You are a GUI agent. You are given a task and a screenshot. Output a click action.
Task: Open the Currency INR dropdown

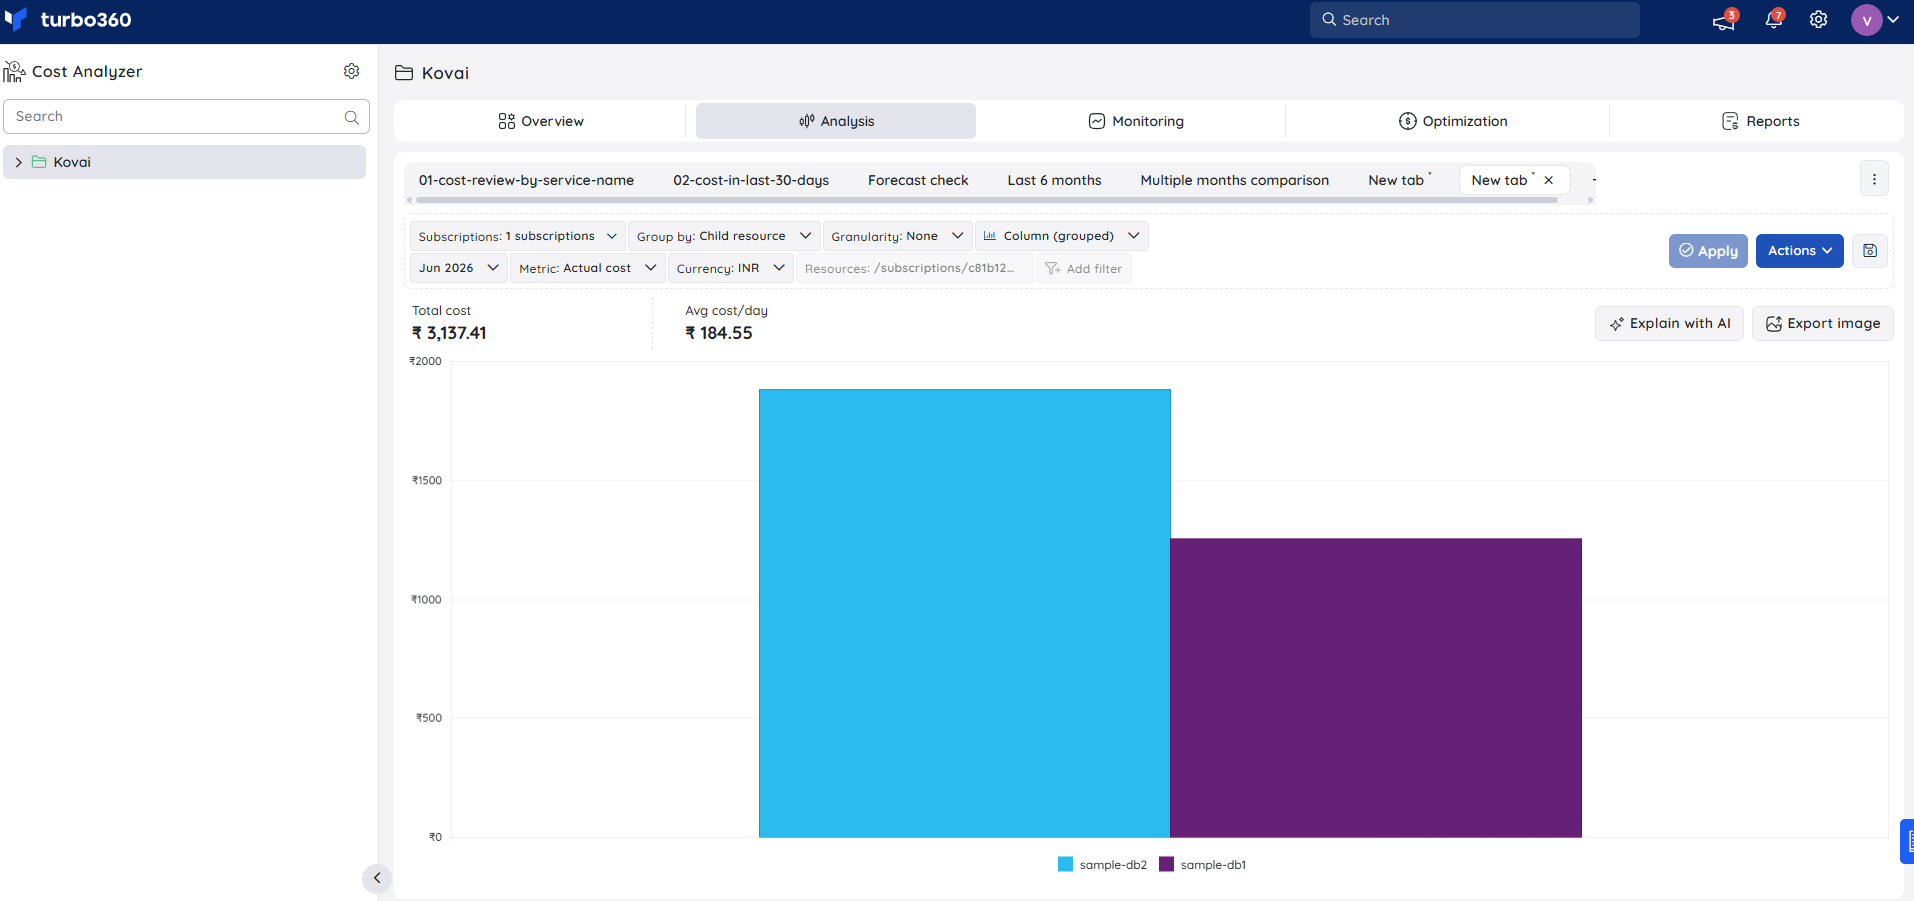click(x=730, y=268)
